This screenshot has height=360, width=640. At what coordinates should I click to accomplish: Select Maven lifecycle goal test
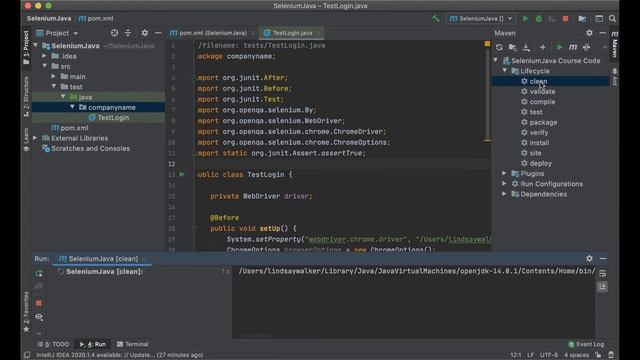point(536,112)
